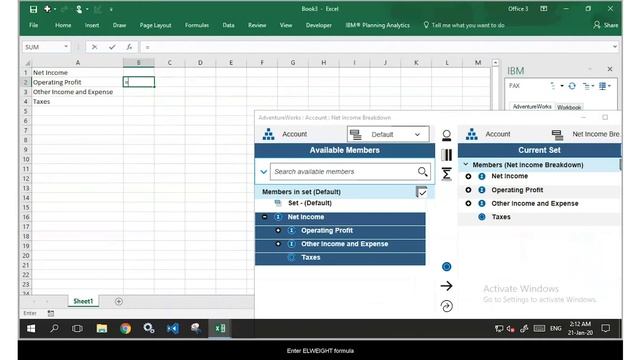
Task: Click the columns icon between the panels
Action: point(447,155)
